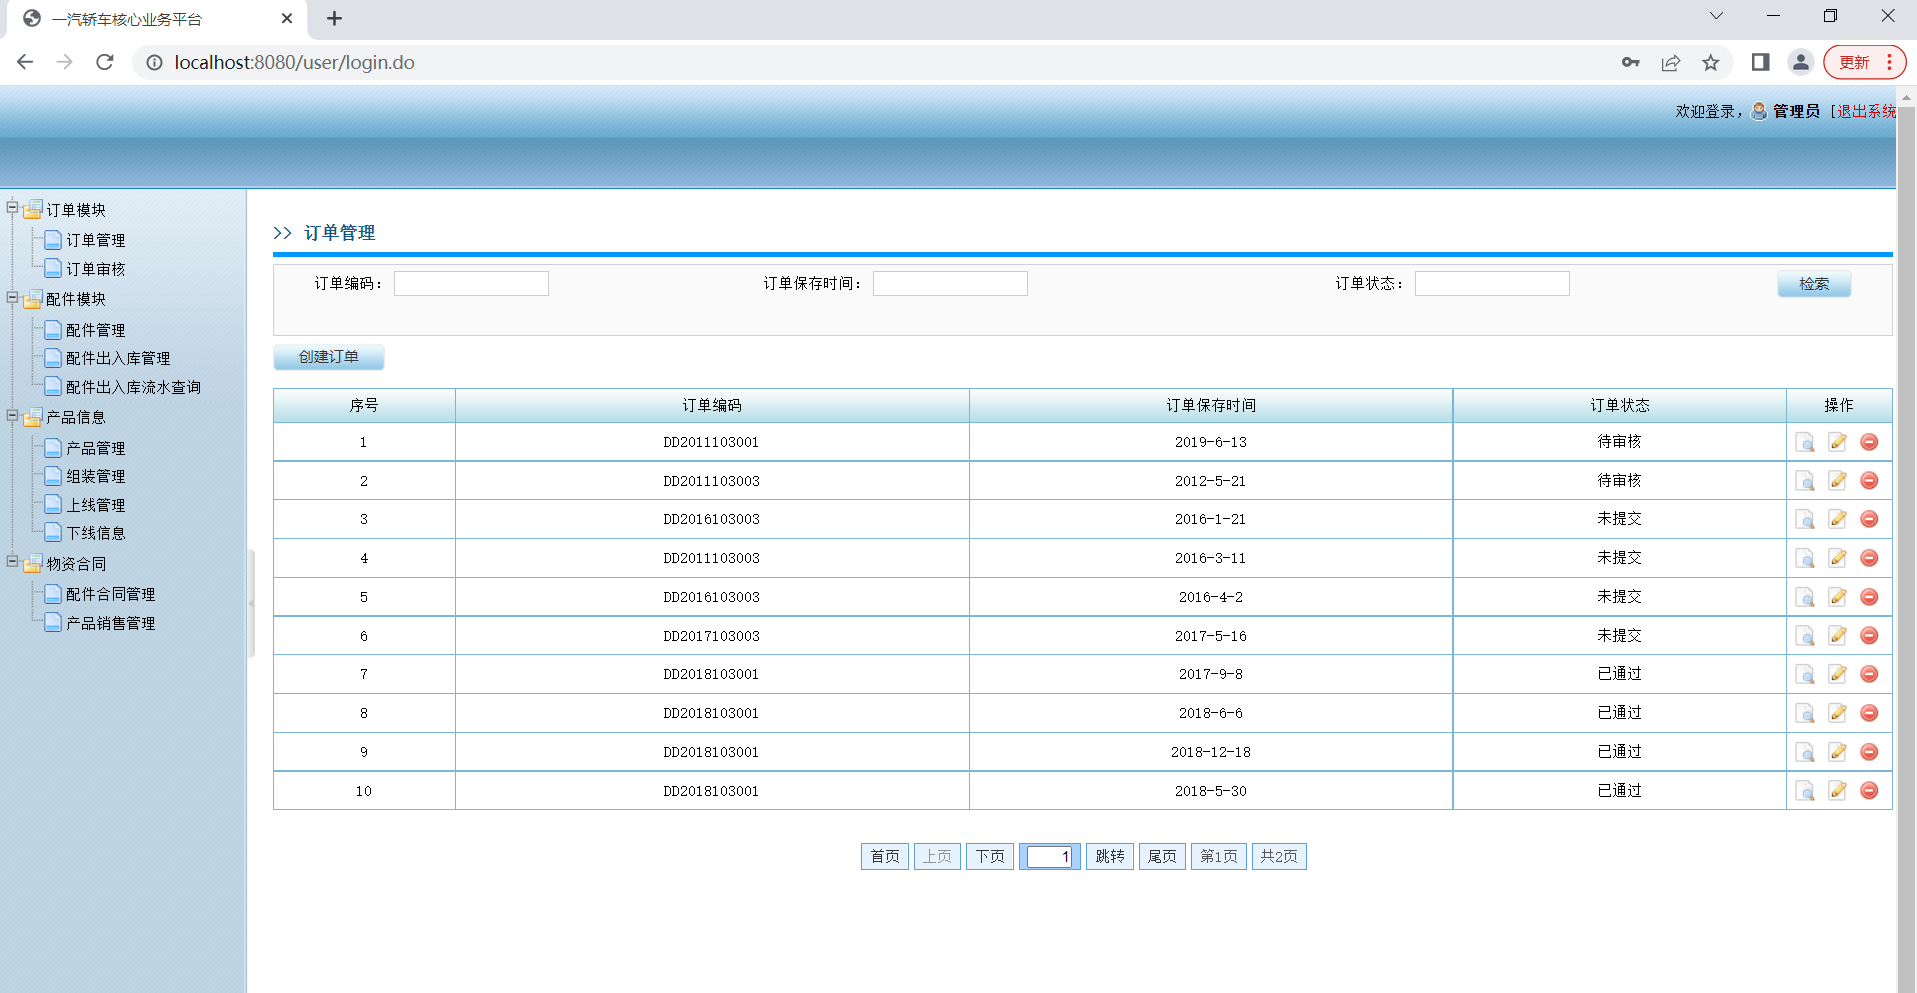Delete order row 8 dated 2018-6-6
Viewport: 1917px width, 993px height.
click(1869, 713)
